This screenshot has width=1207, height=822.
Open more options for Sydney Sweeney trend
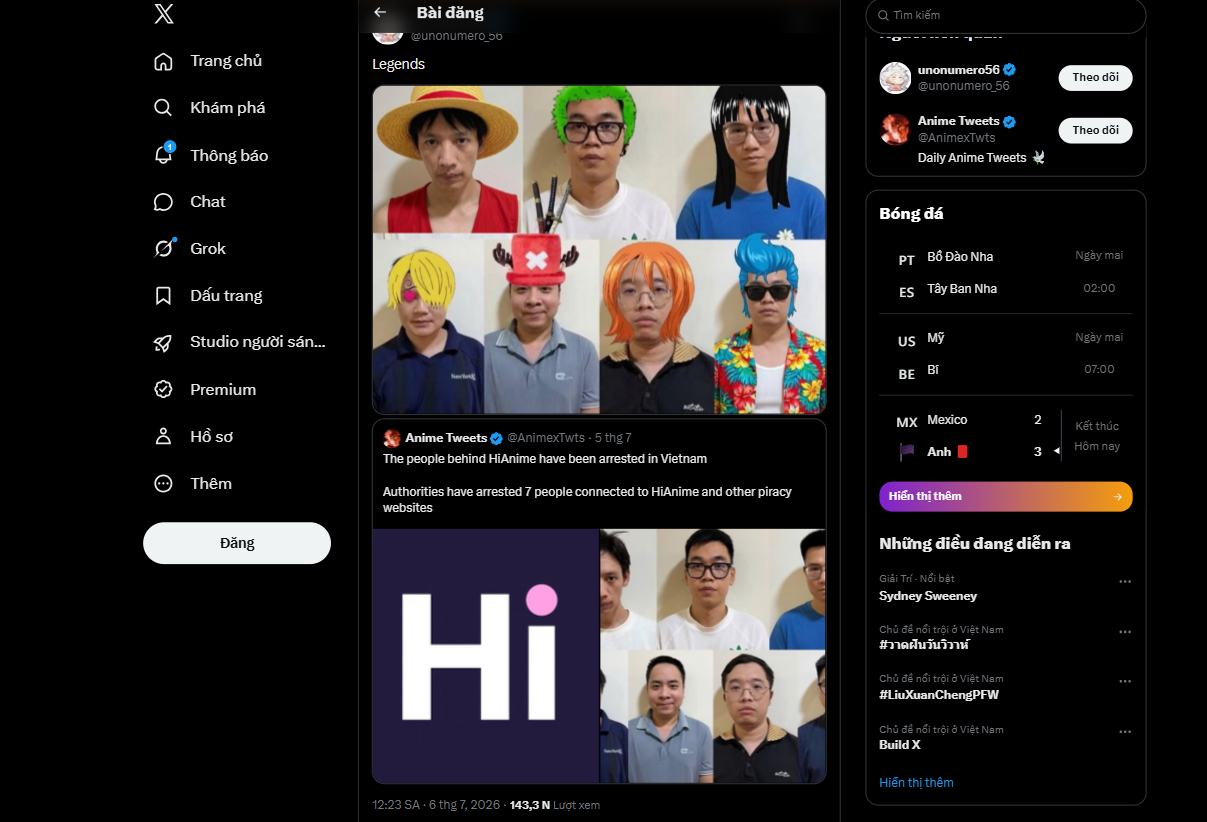coord(1125,581)
